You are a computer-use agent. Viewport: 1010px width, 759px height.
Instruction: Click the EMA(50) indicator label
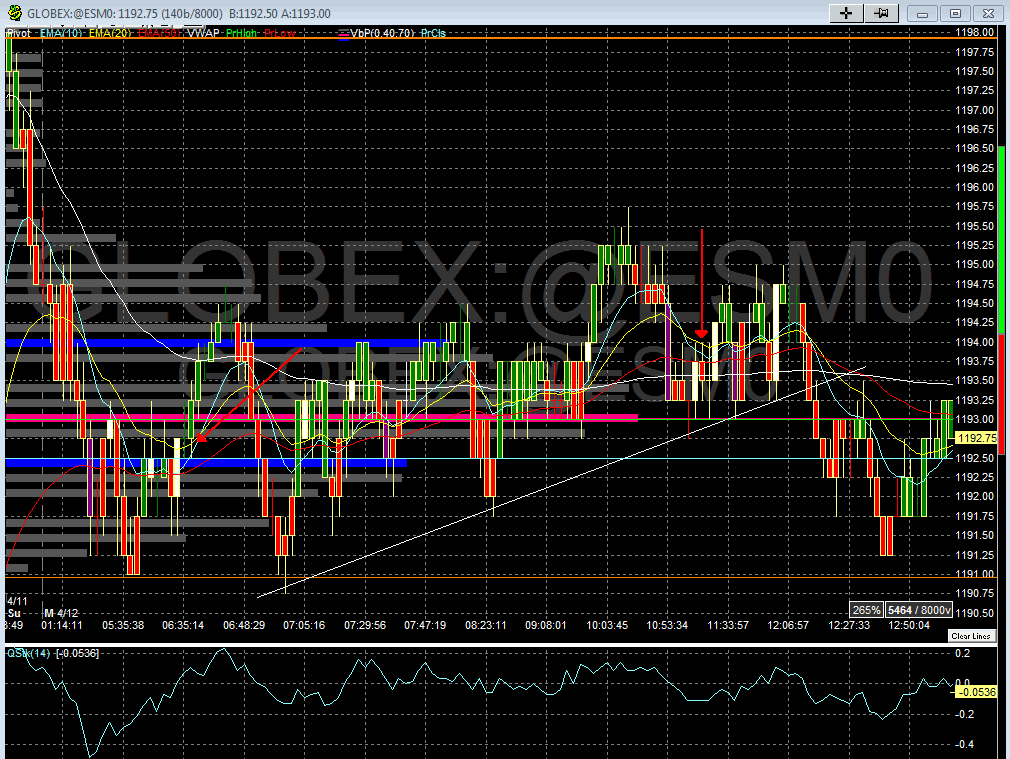158,33
